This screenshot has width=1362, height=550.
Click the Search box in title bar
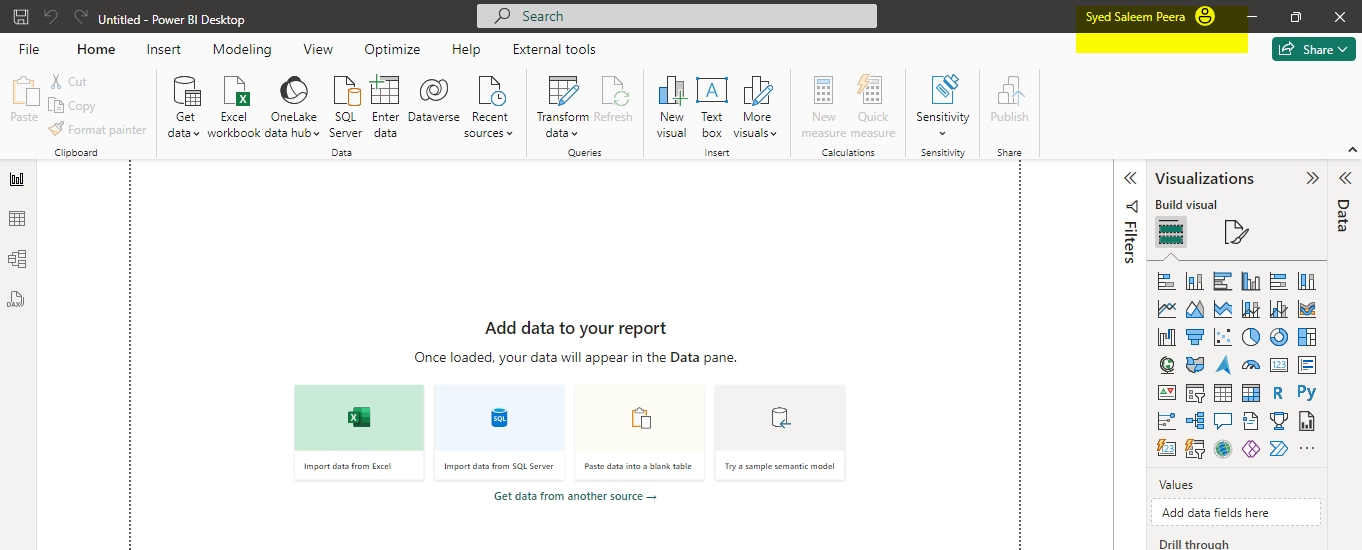coord(677,16)
